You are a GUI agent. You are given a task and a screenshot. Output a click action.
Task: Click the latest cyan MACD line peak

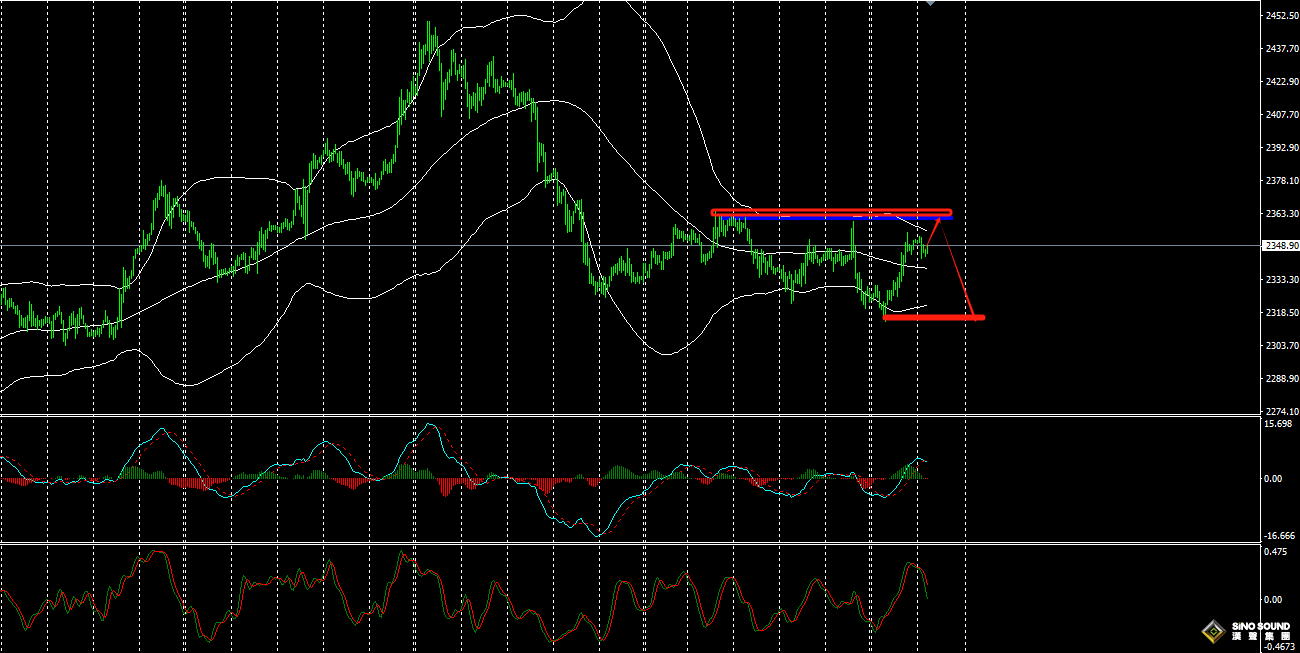tap(917, 458)
